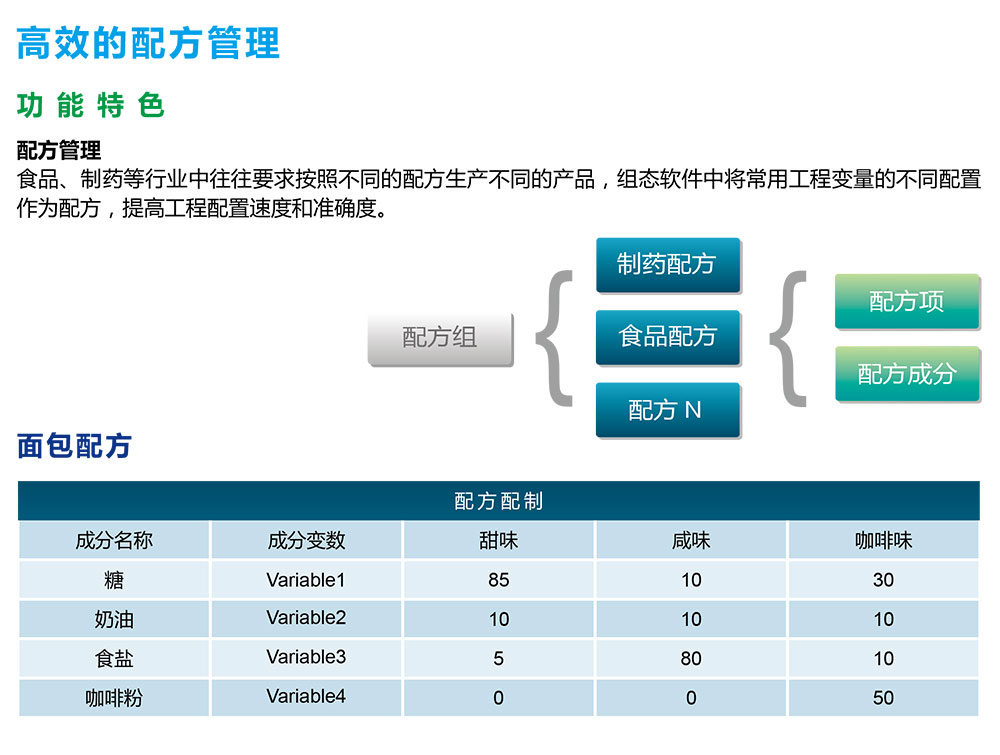Click the 配方组 gray button

tap(440, 338)
